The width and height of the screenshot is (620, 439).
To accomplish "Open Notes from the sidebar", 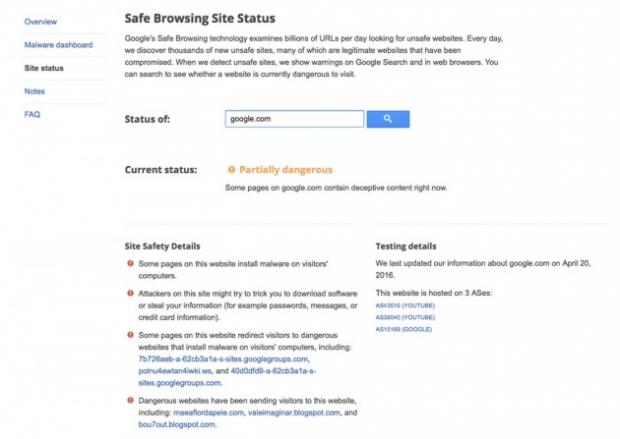I will coord(34,91).
